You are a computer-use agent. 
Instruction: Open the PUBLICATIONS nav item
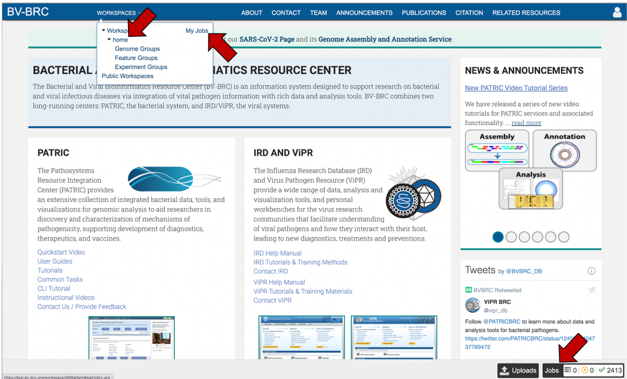(x=424, y=13)
